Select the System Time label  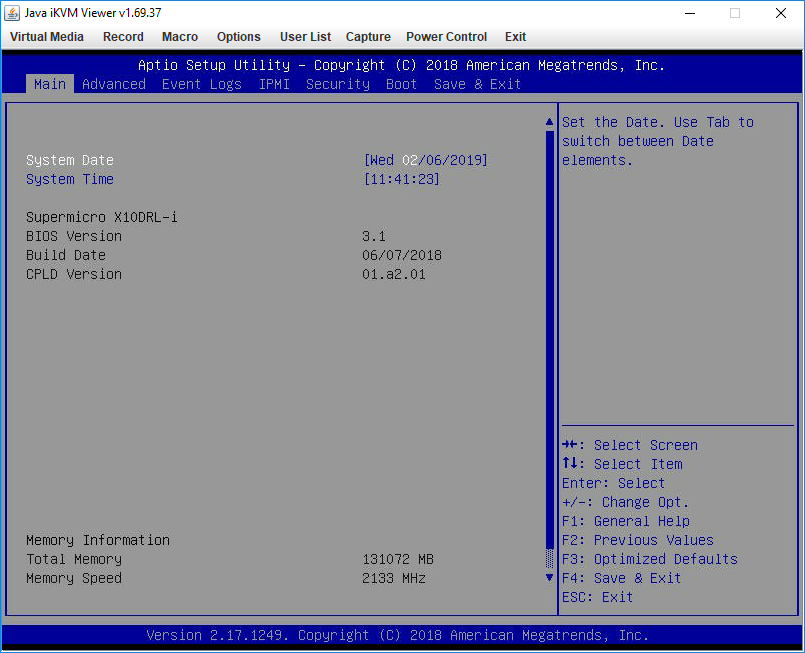pos(70,180)
